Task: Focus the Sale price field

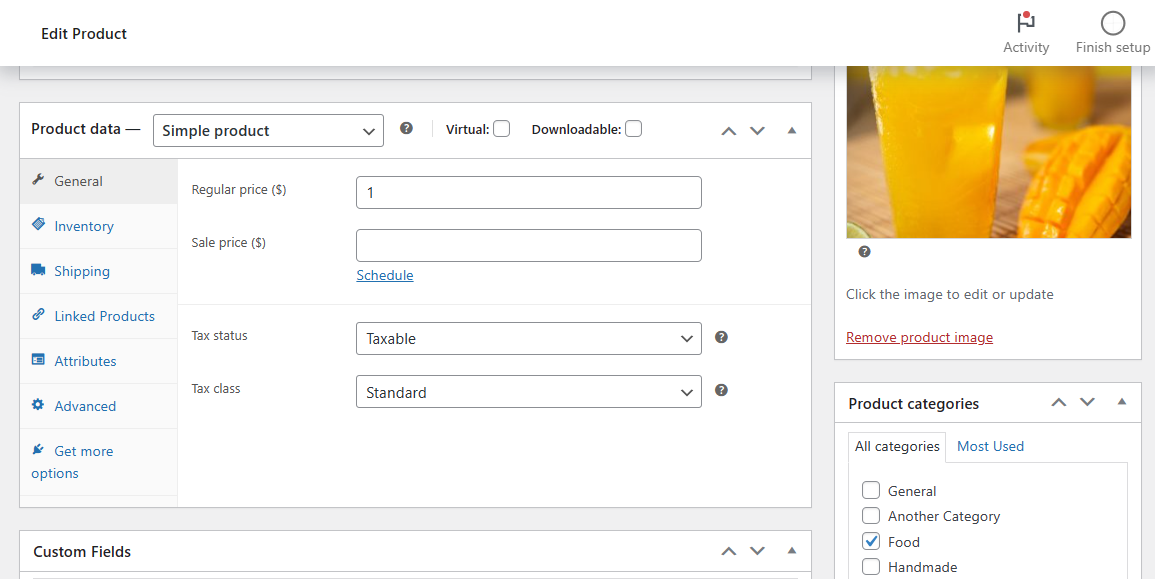Action: click(x=529, y=245)
